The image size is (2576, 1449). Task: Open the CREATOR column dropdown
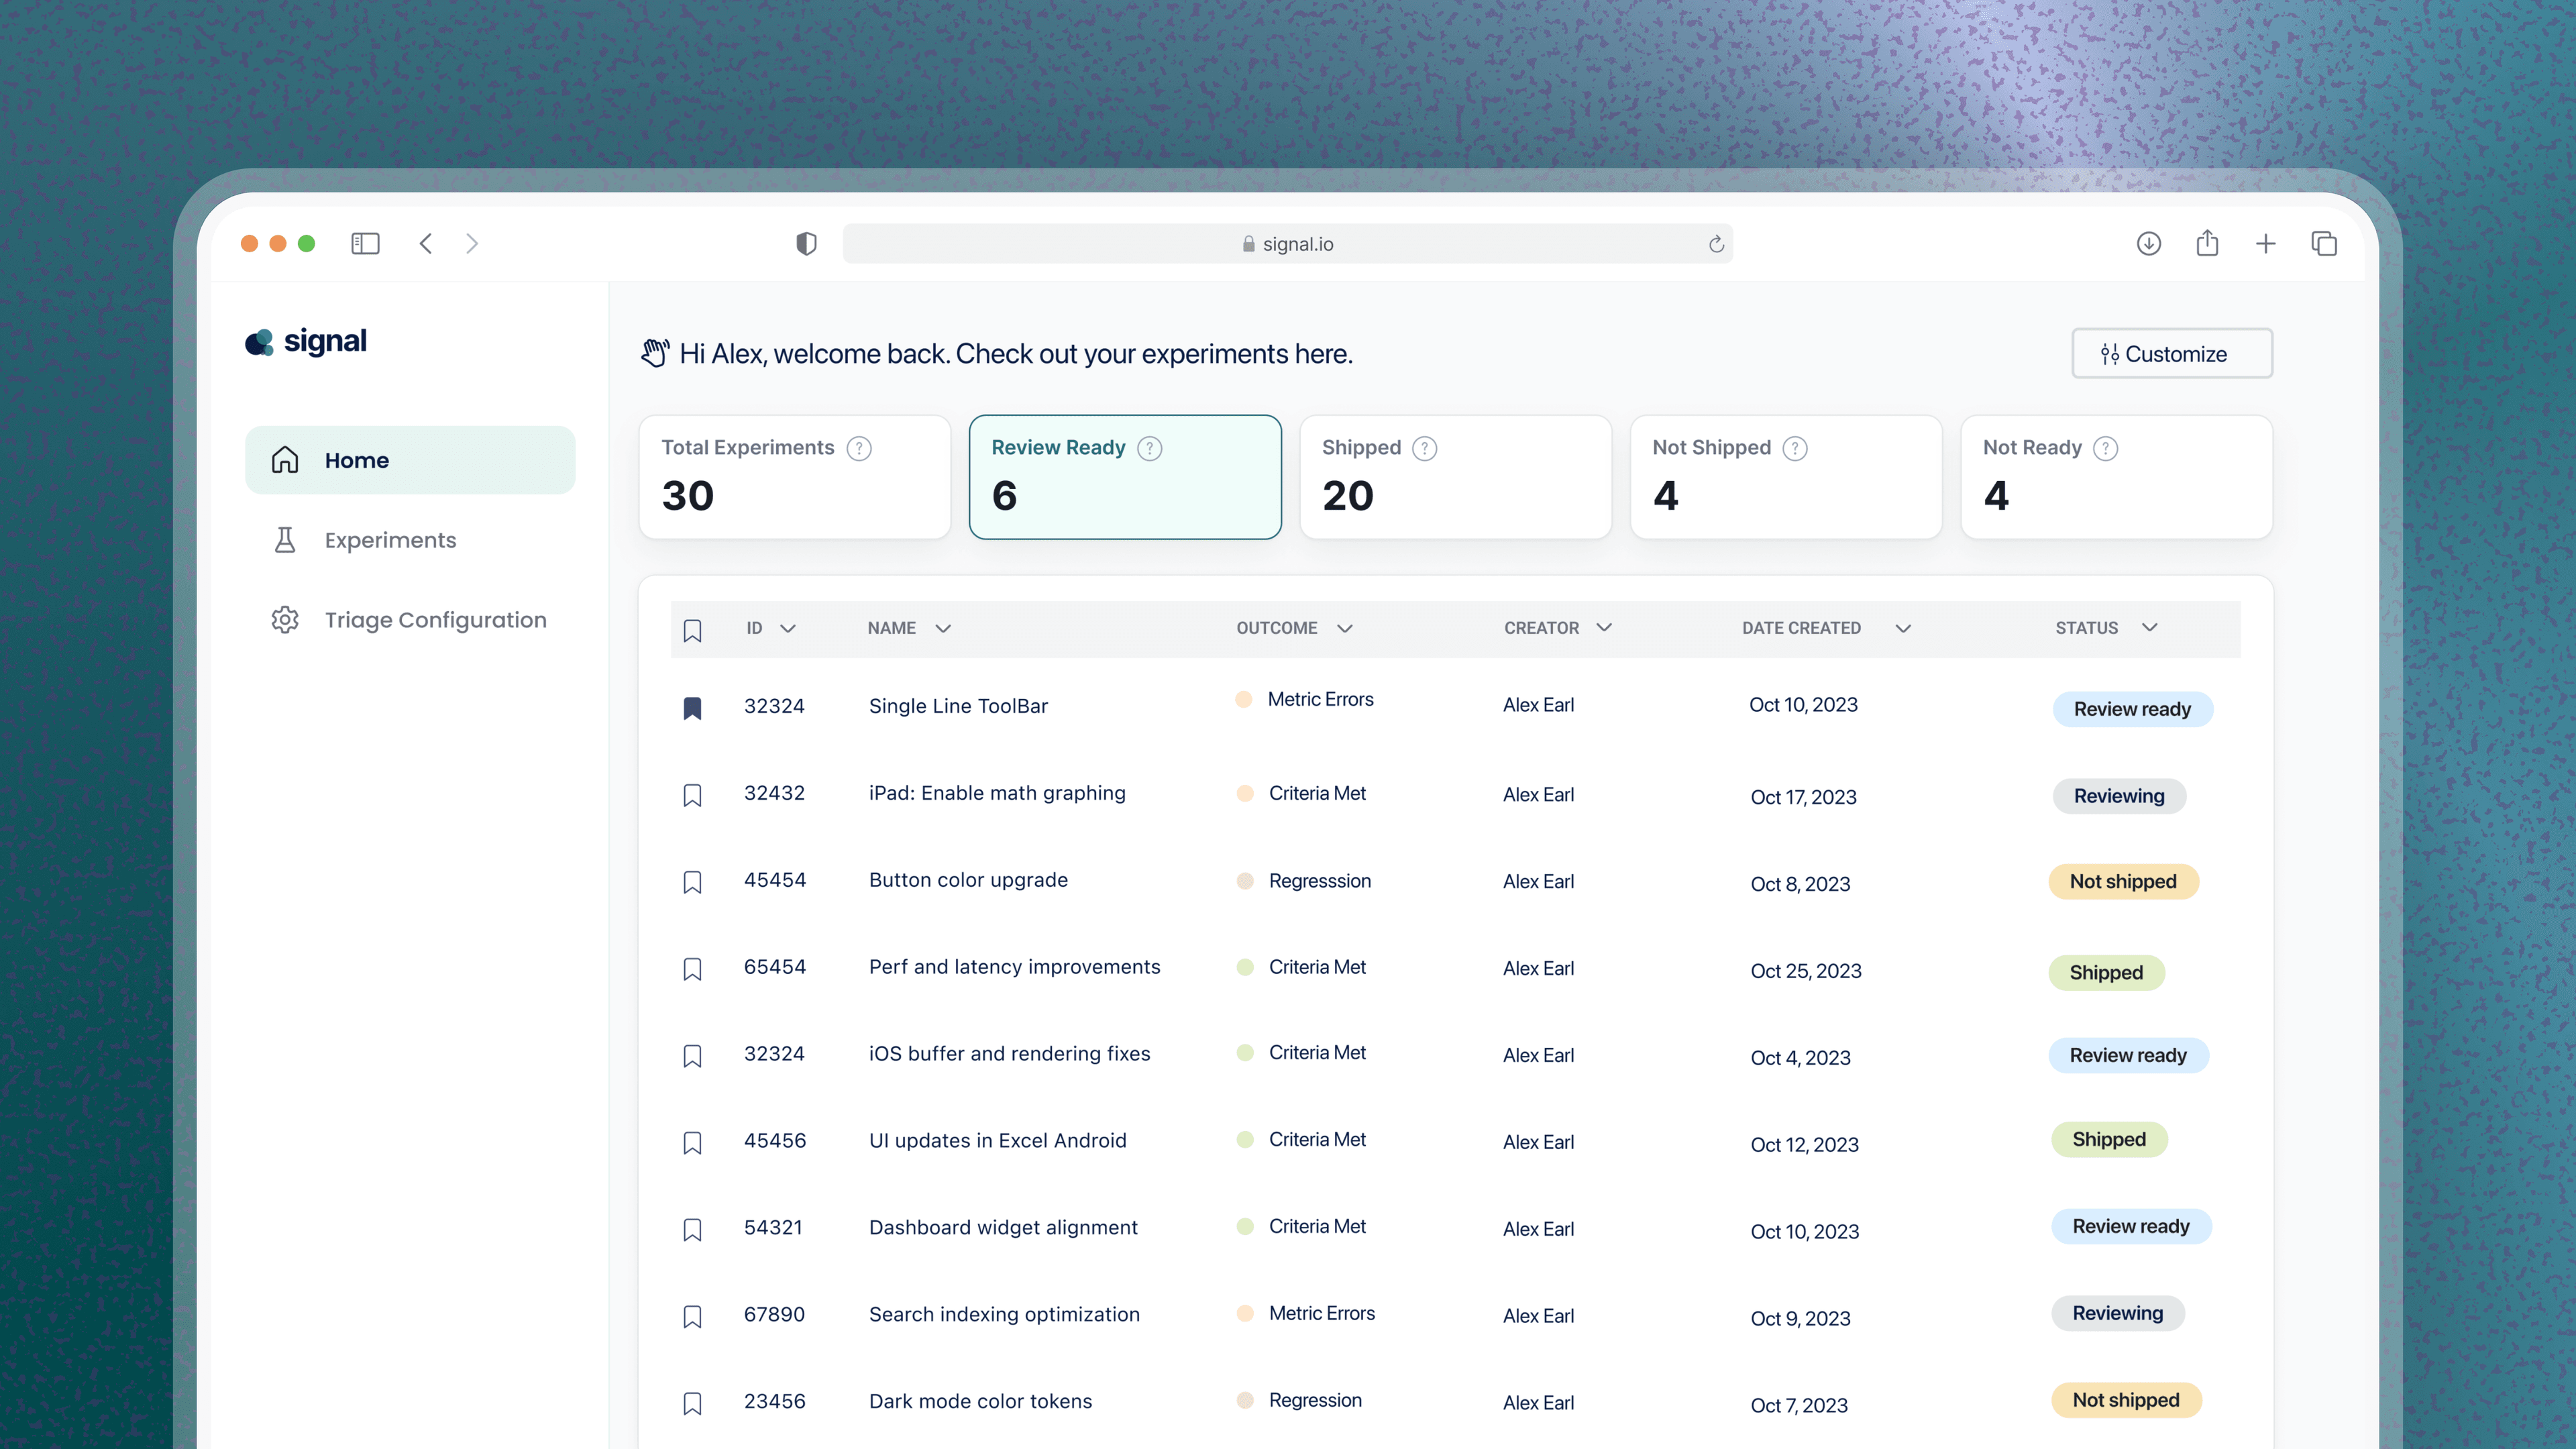pyautogui.click(x=1604, y=627)
